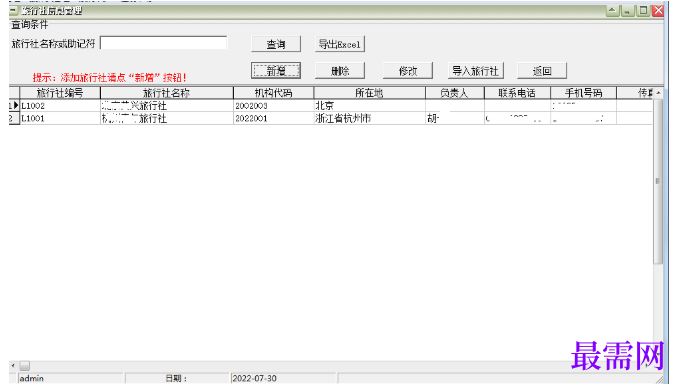
Task: Focus the 旅行社名称或助记符 search field
Action: pos(164,43)
